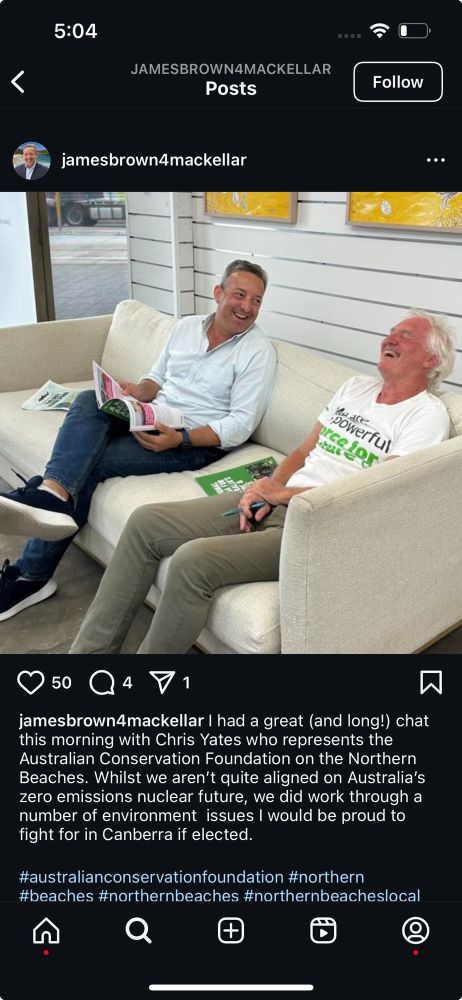Tap jamesbrown4mackellar username above photo
The width and height of the screenshot is (462, 1000).
tap(154, 160)
